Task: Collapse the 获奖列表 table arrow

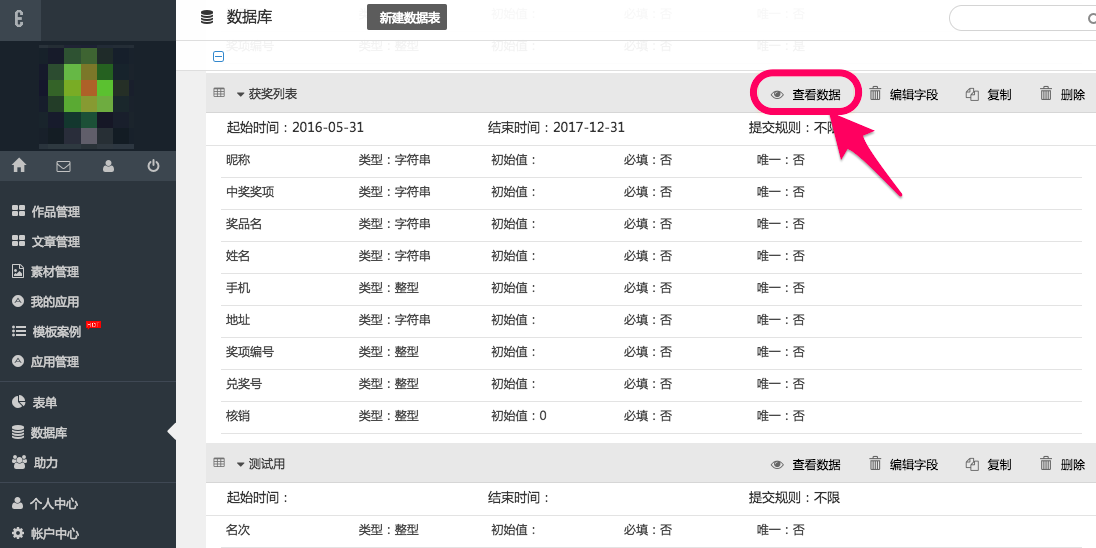Action: pos(241,95)
